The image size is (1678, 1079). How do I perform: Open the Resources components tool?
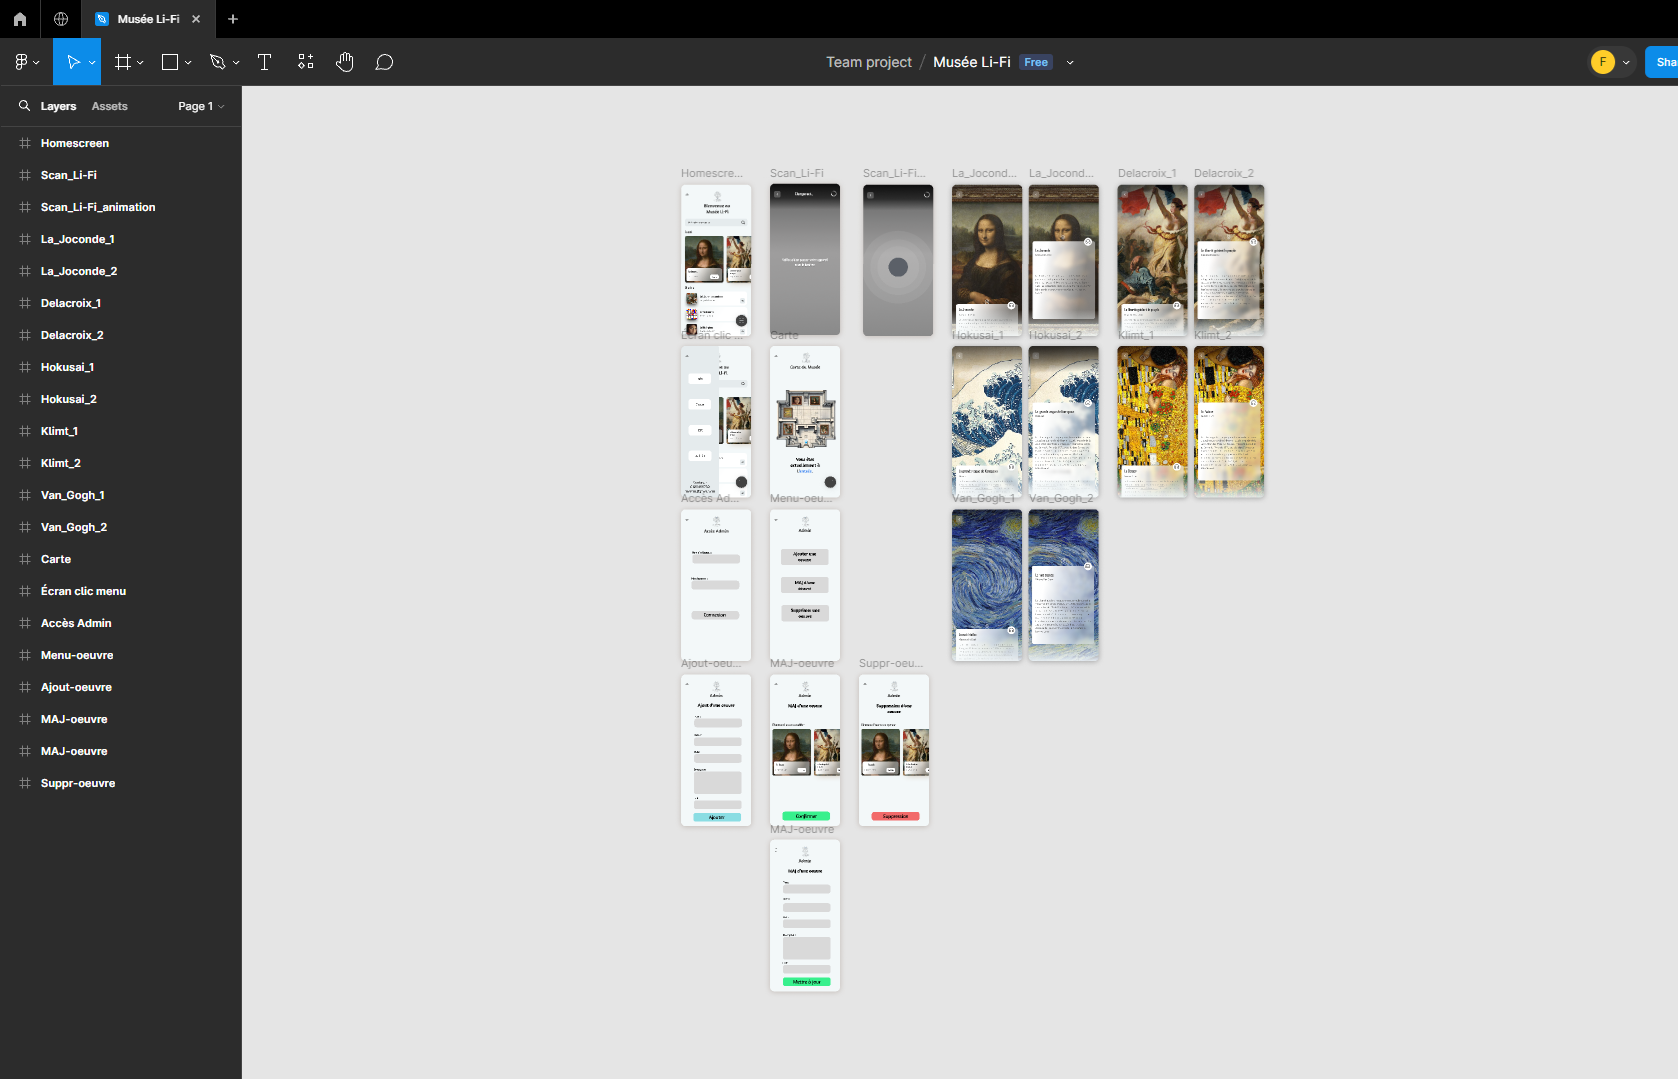(x=306, y=62)
